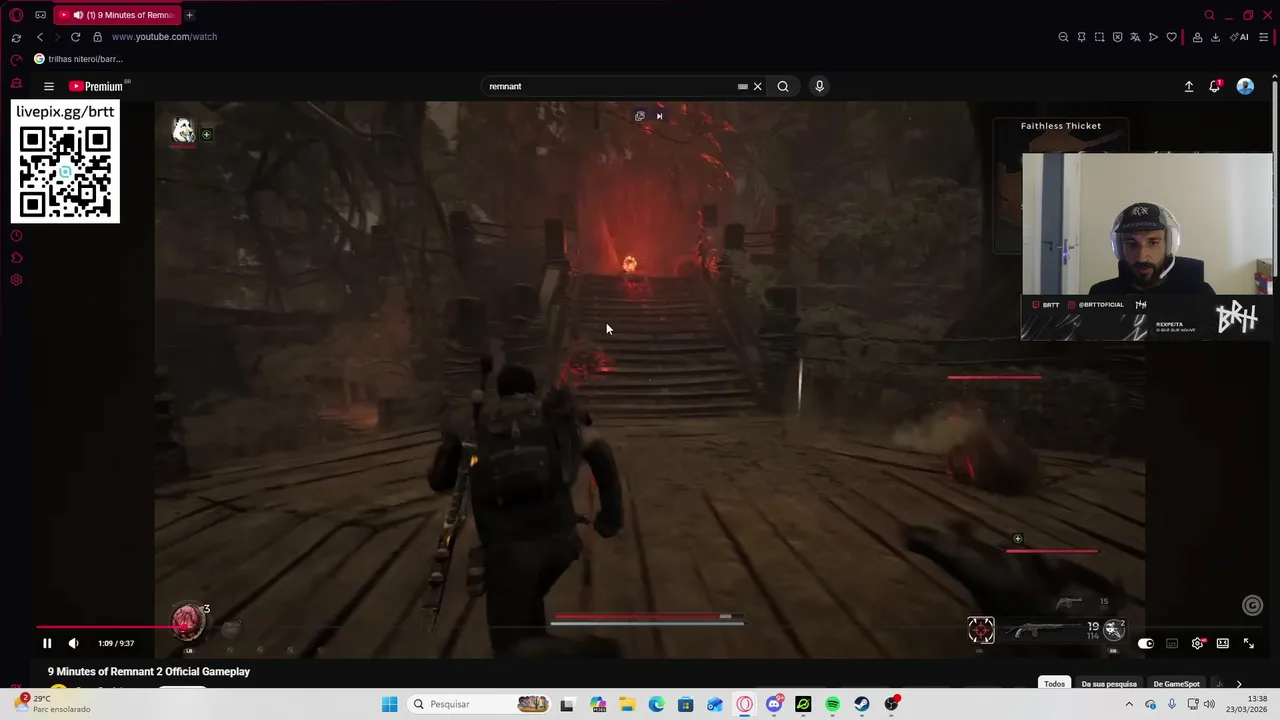Toggle the autoplay switch in player

(x=1146, y=643)
